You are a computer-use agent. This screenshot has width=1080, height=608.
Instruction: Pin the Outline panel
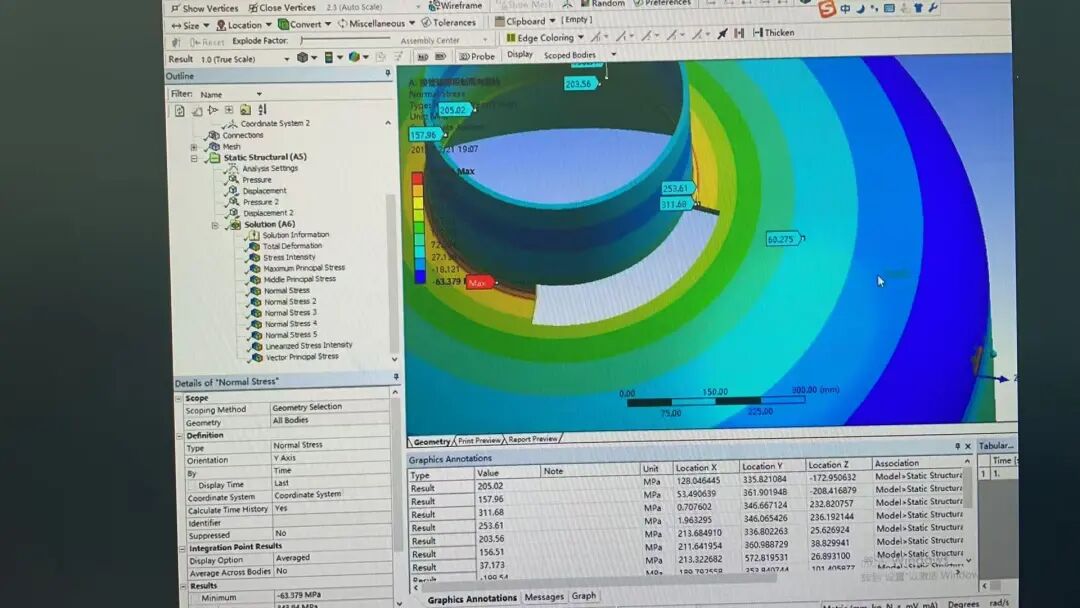388,73
